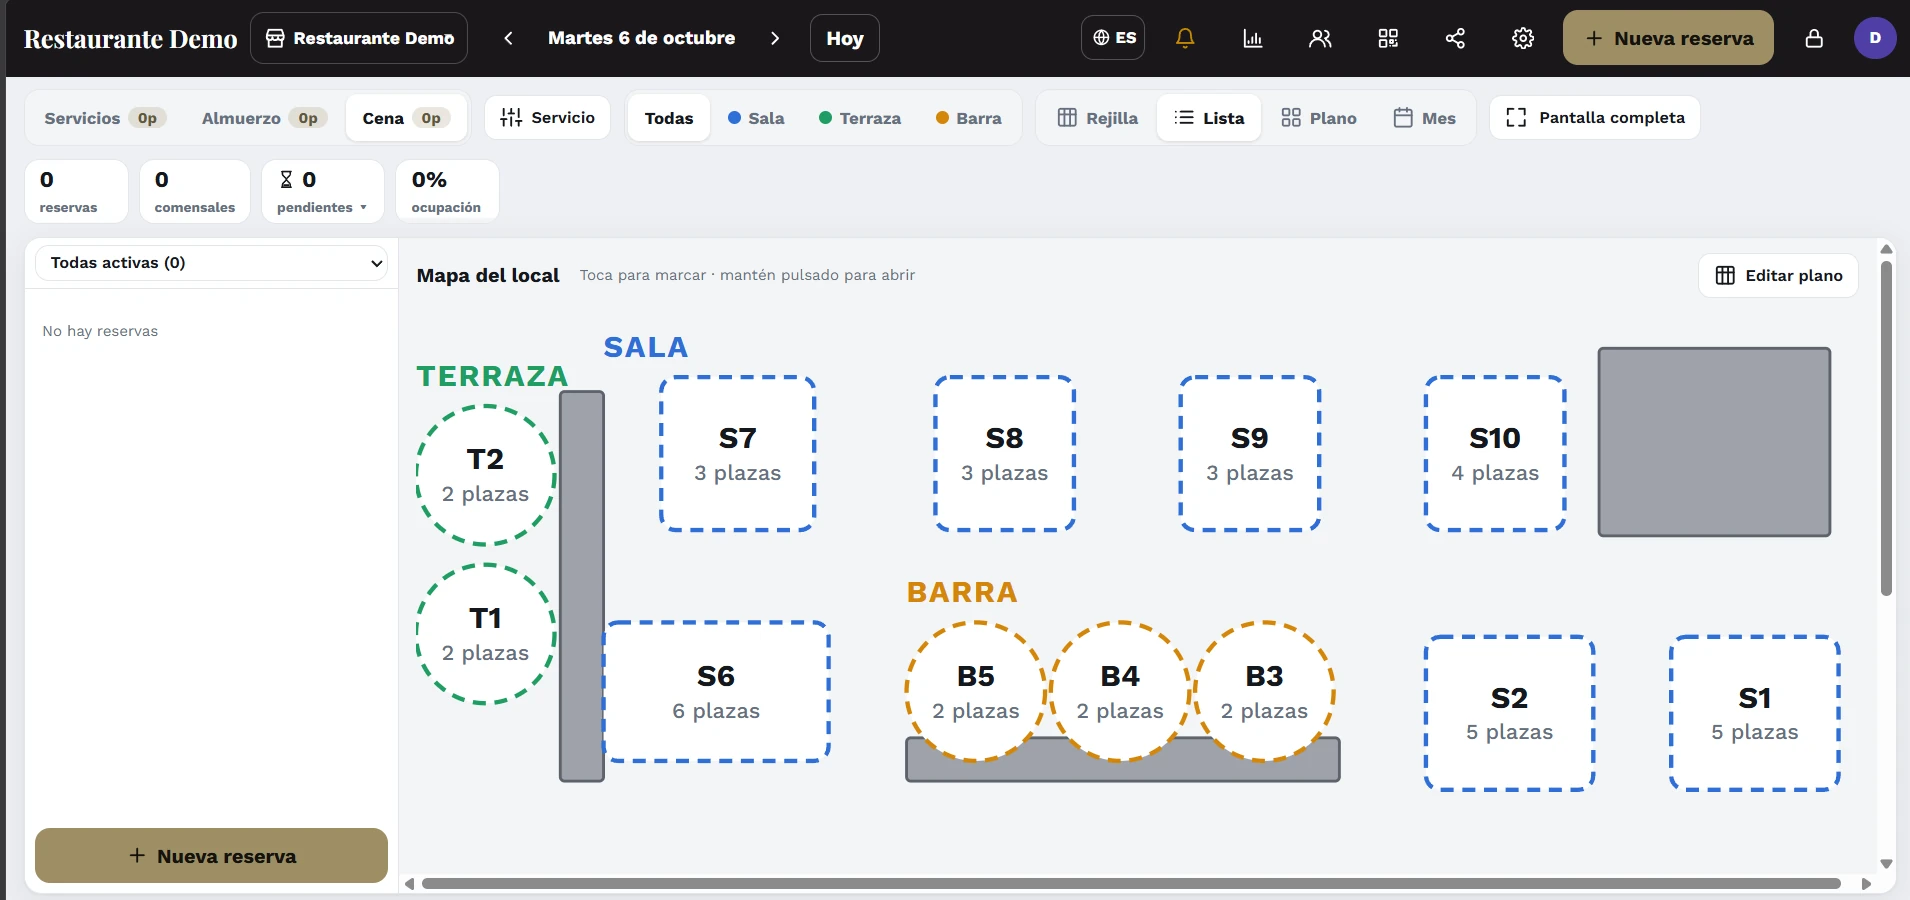1910x900 pixels.
Task: Open the settings gear
Action: point(1523,38)
